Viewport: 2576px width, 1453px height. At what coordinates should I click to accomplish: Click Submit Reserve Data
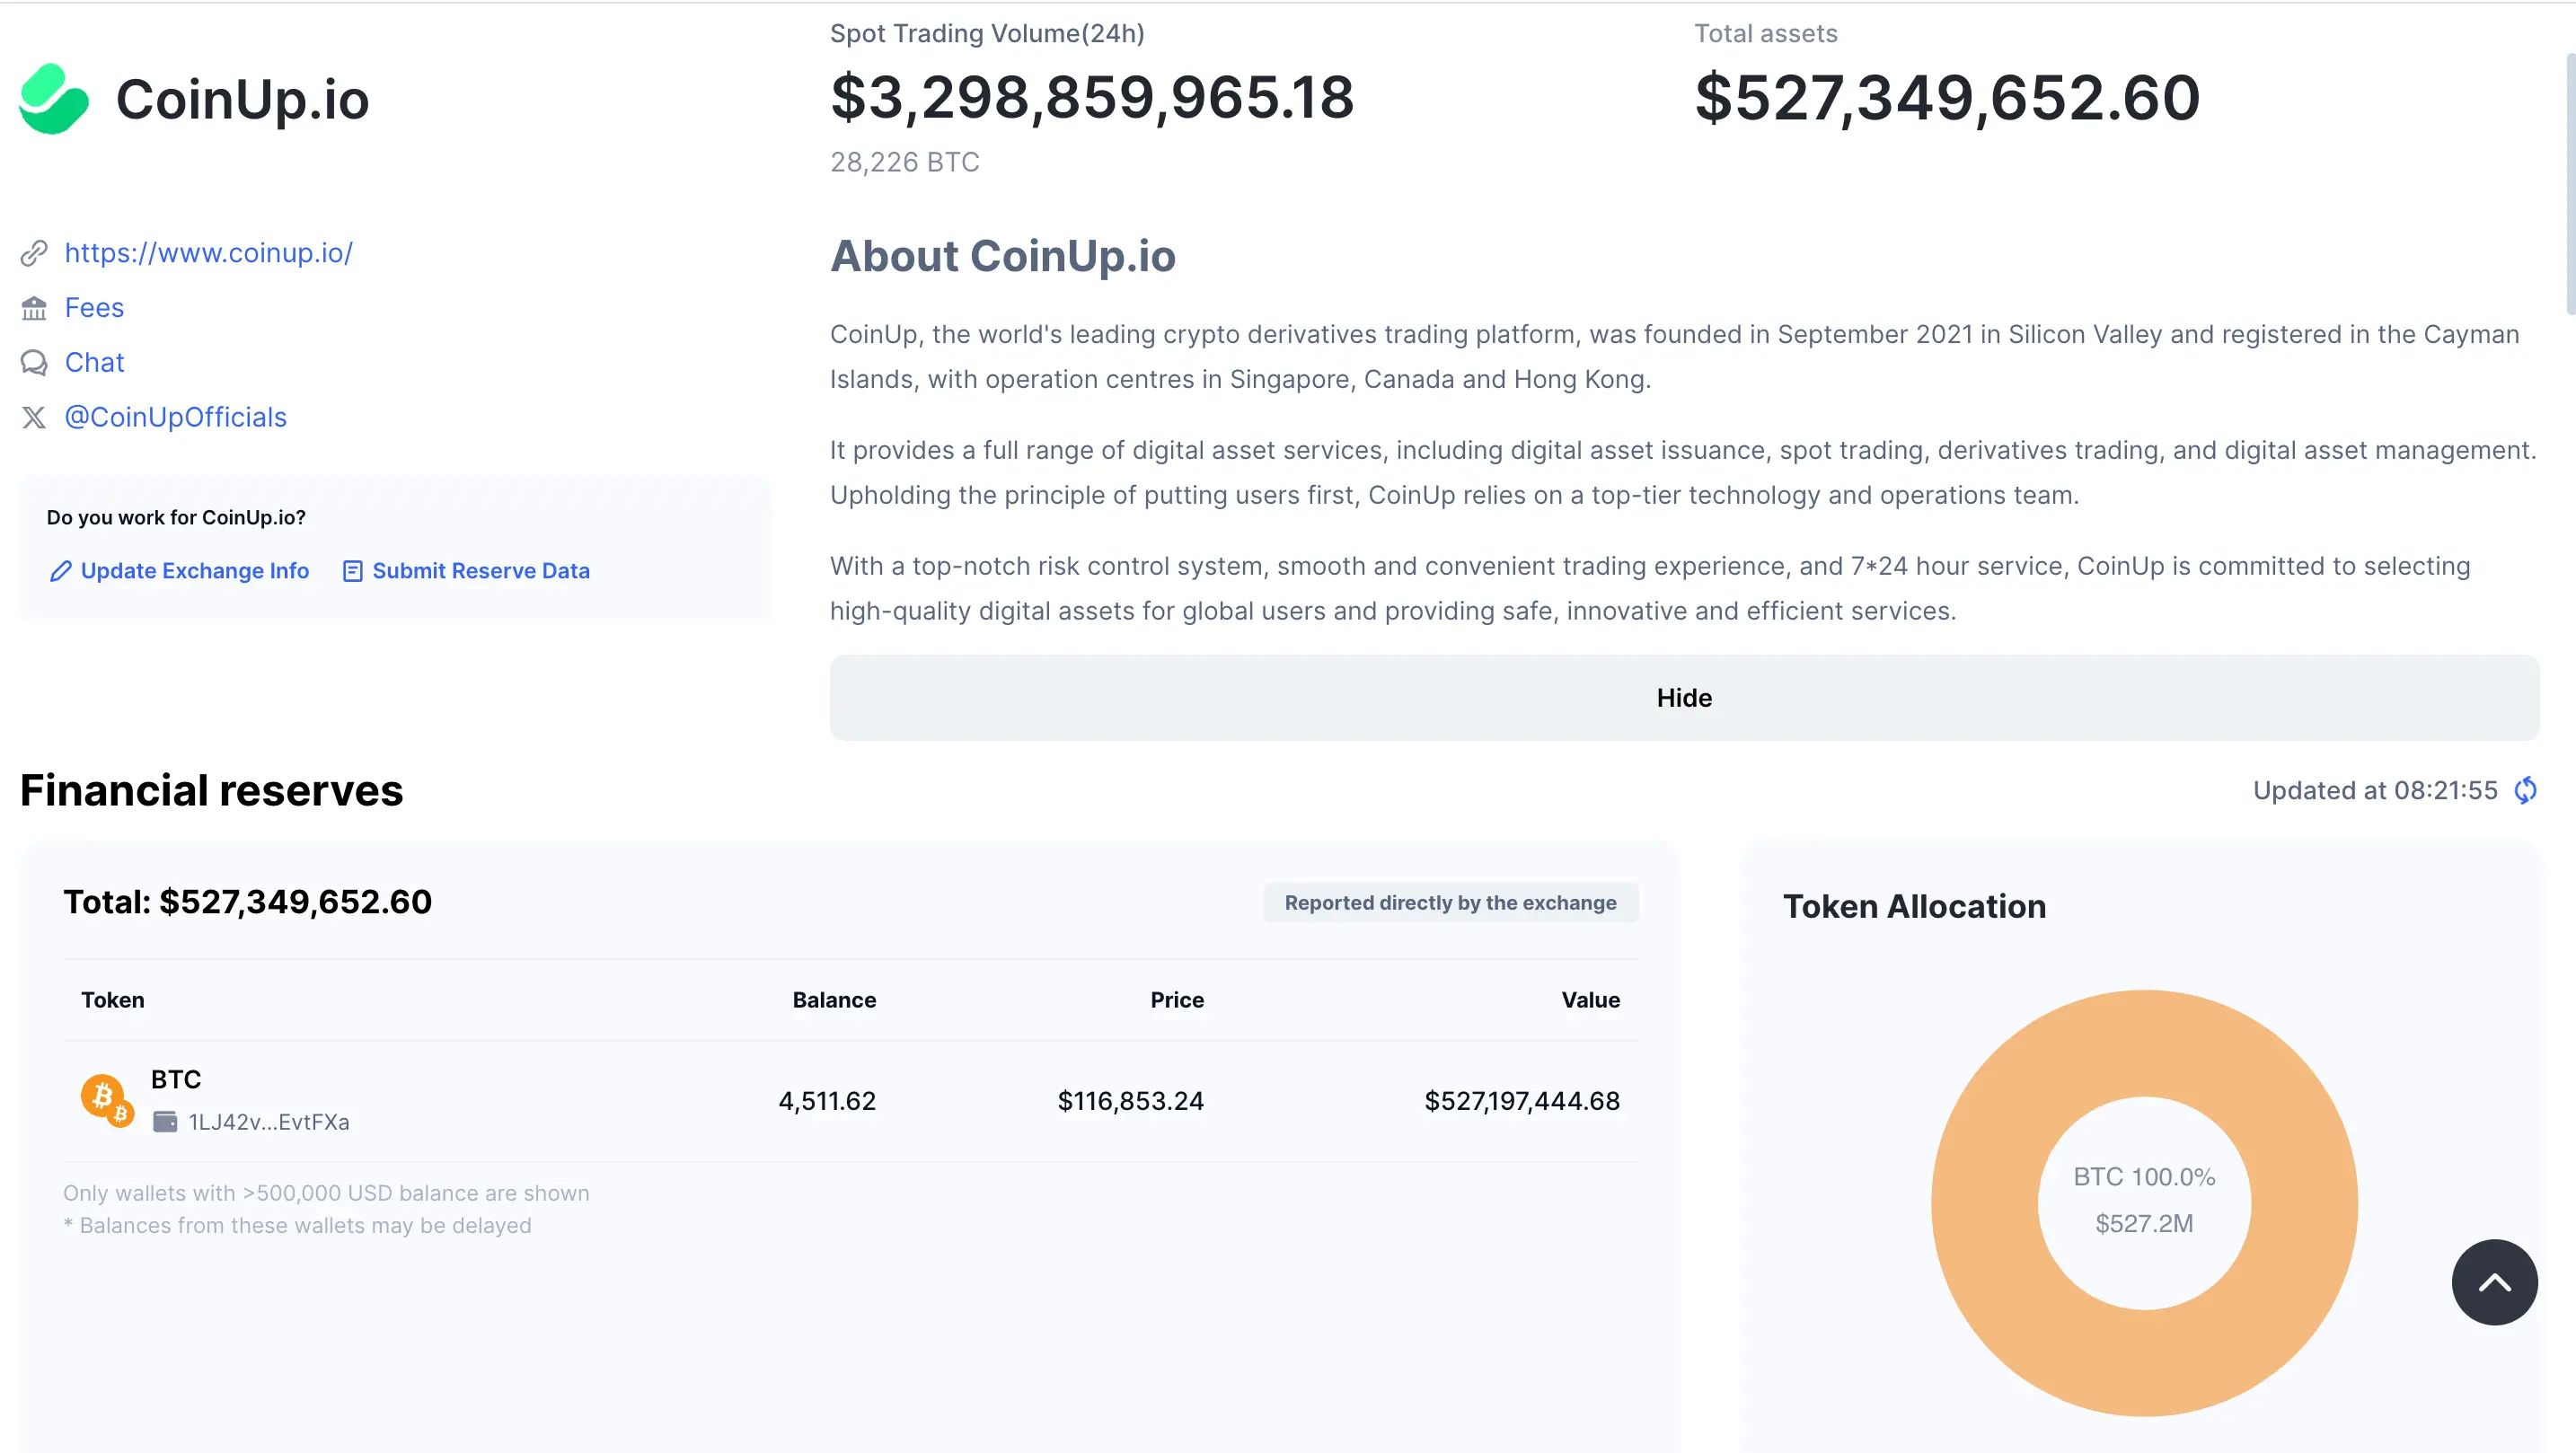coord(481,571)
